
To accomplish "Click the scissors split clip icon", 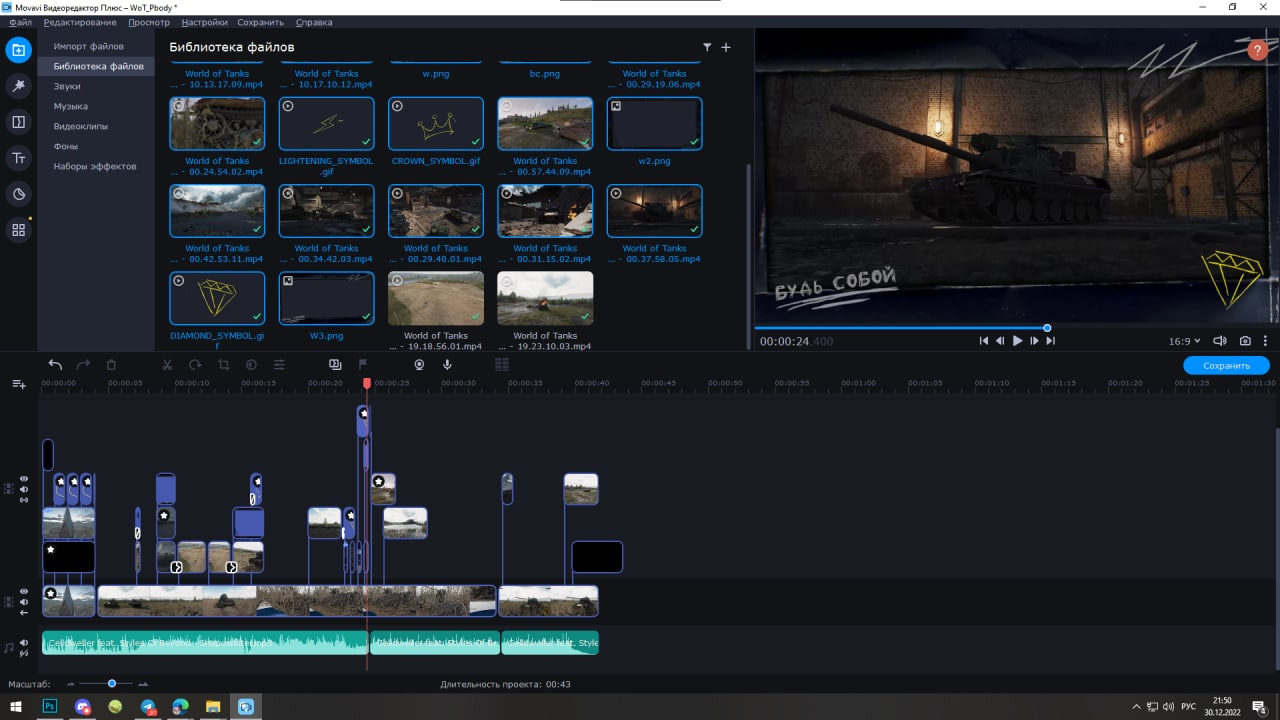I will click(x=167, y=365).
